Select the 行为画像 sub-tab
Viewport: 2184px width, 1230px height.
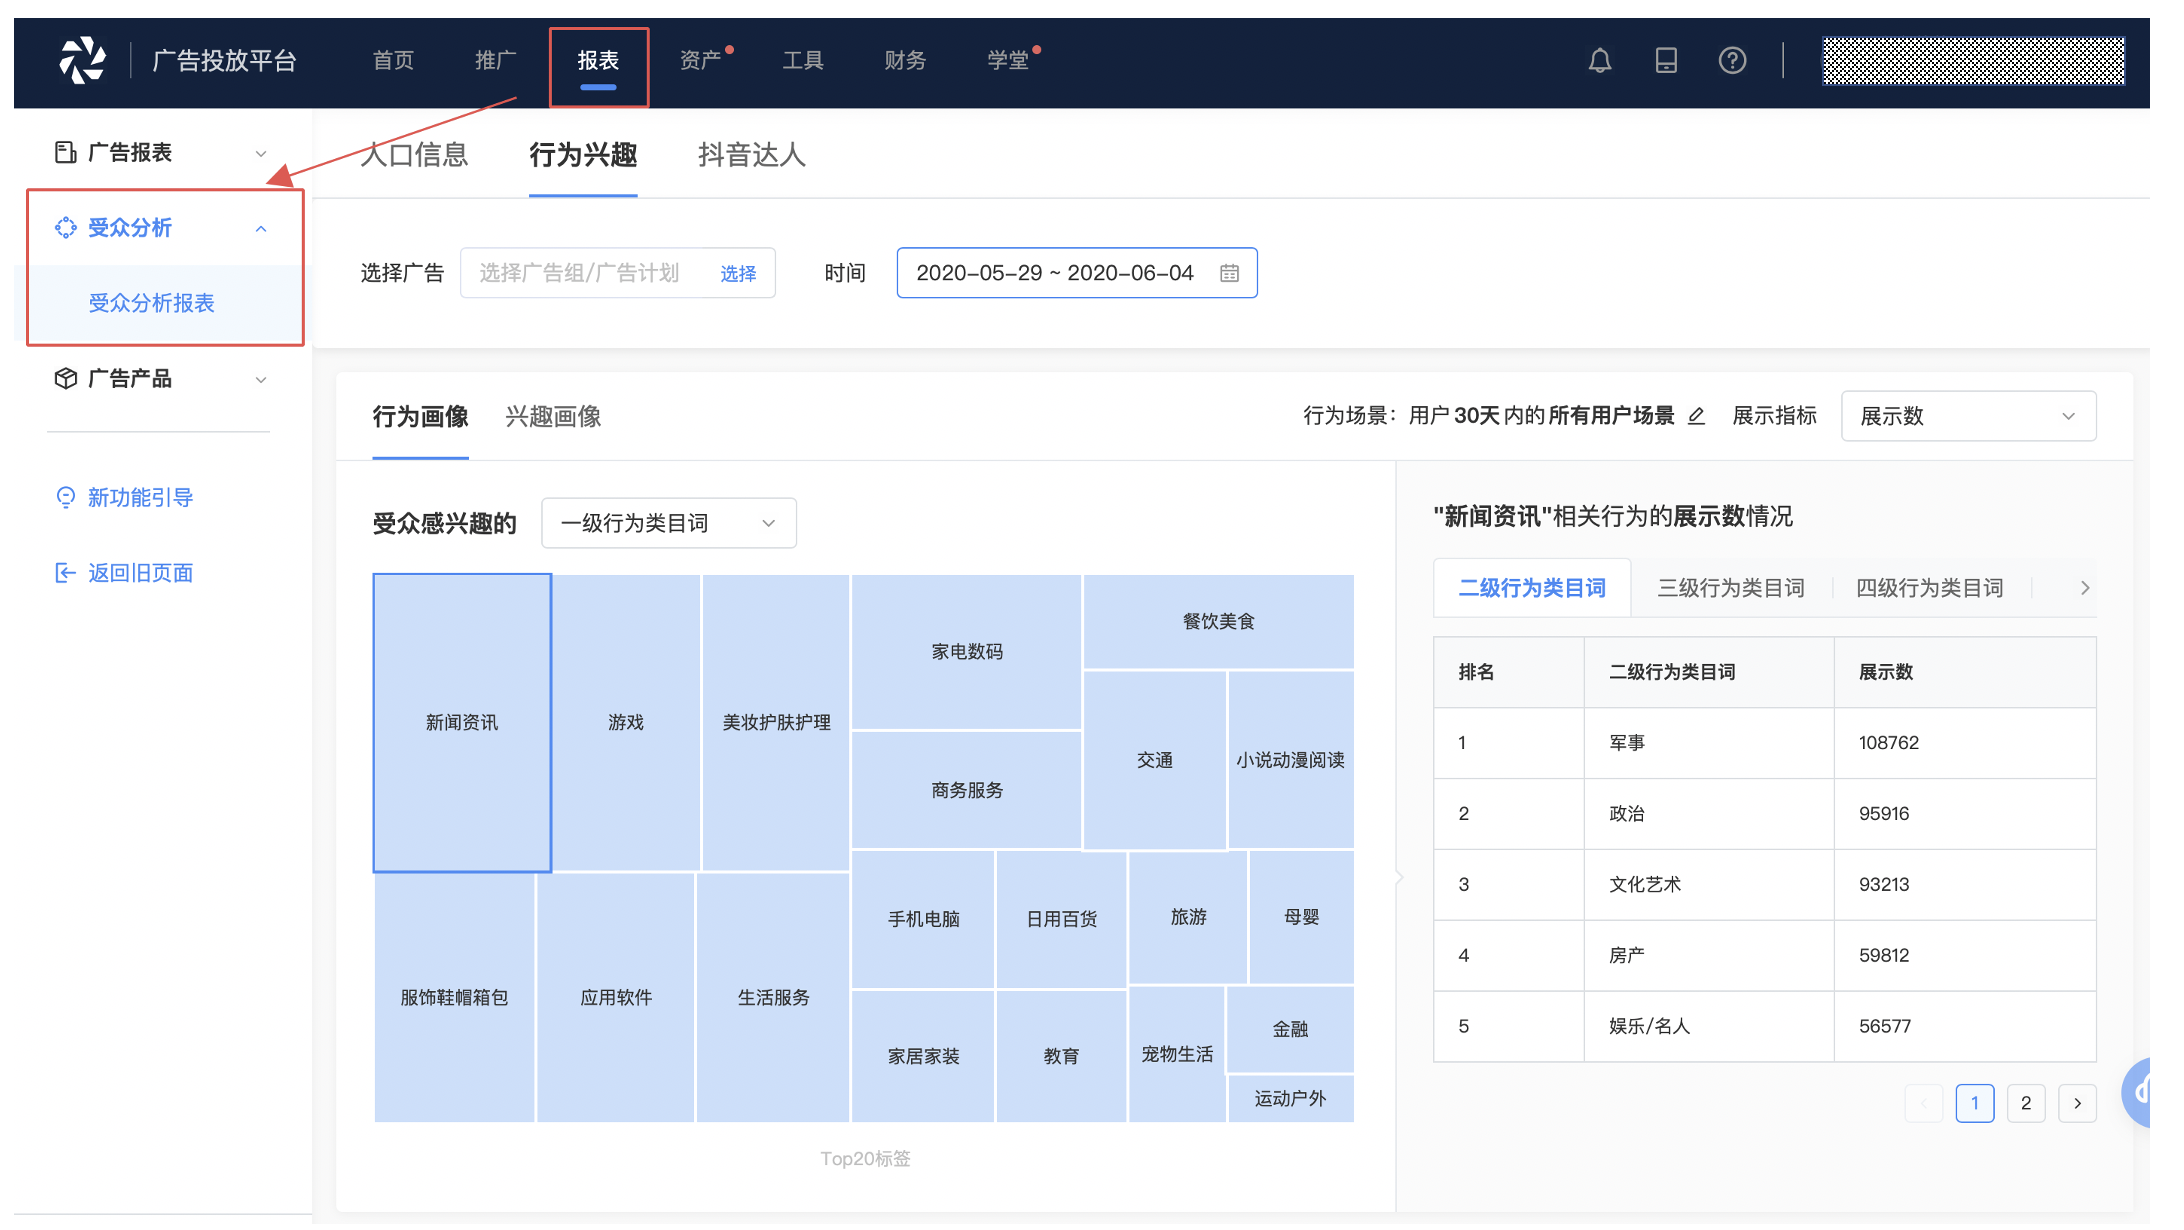(420, 417)
